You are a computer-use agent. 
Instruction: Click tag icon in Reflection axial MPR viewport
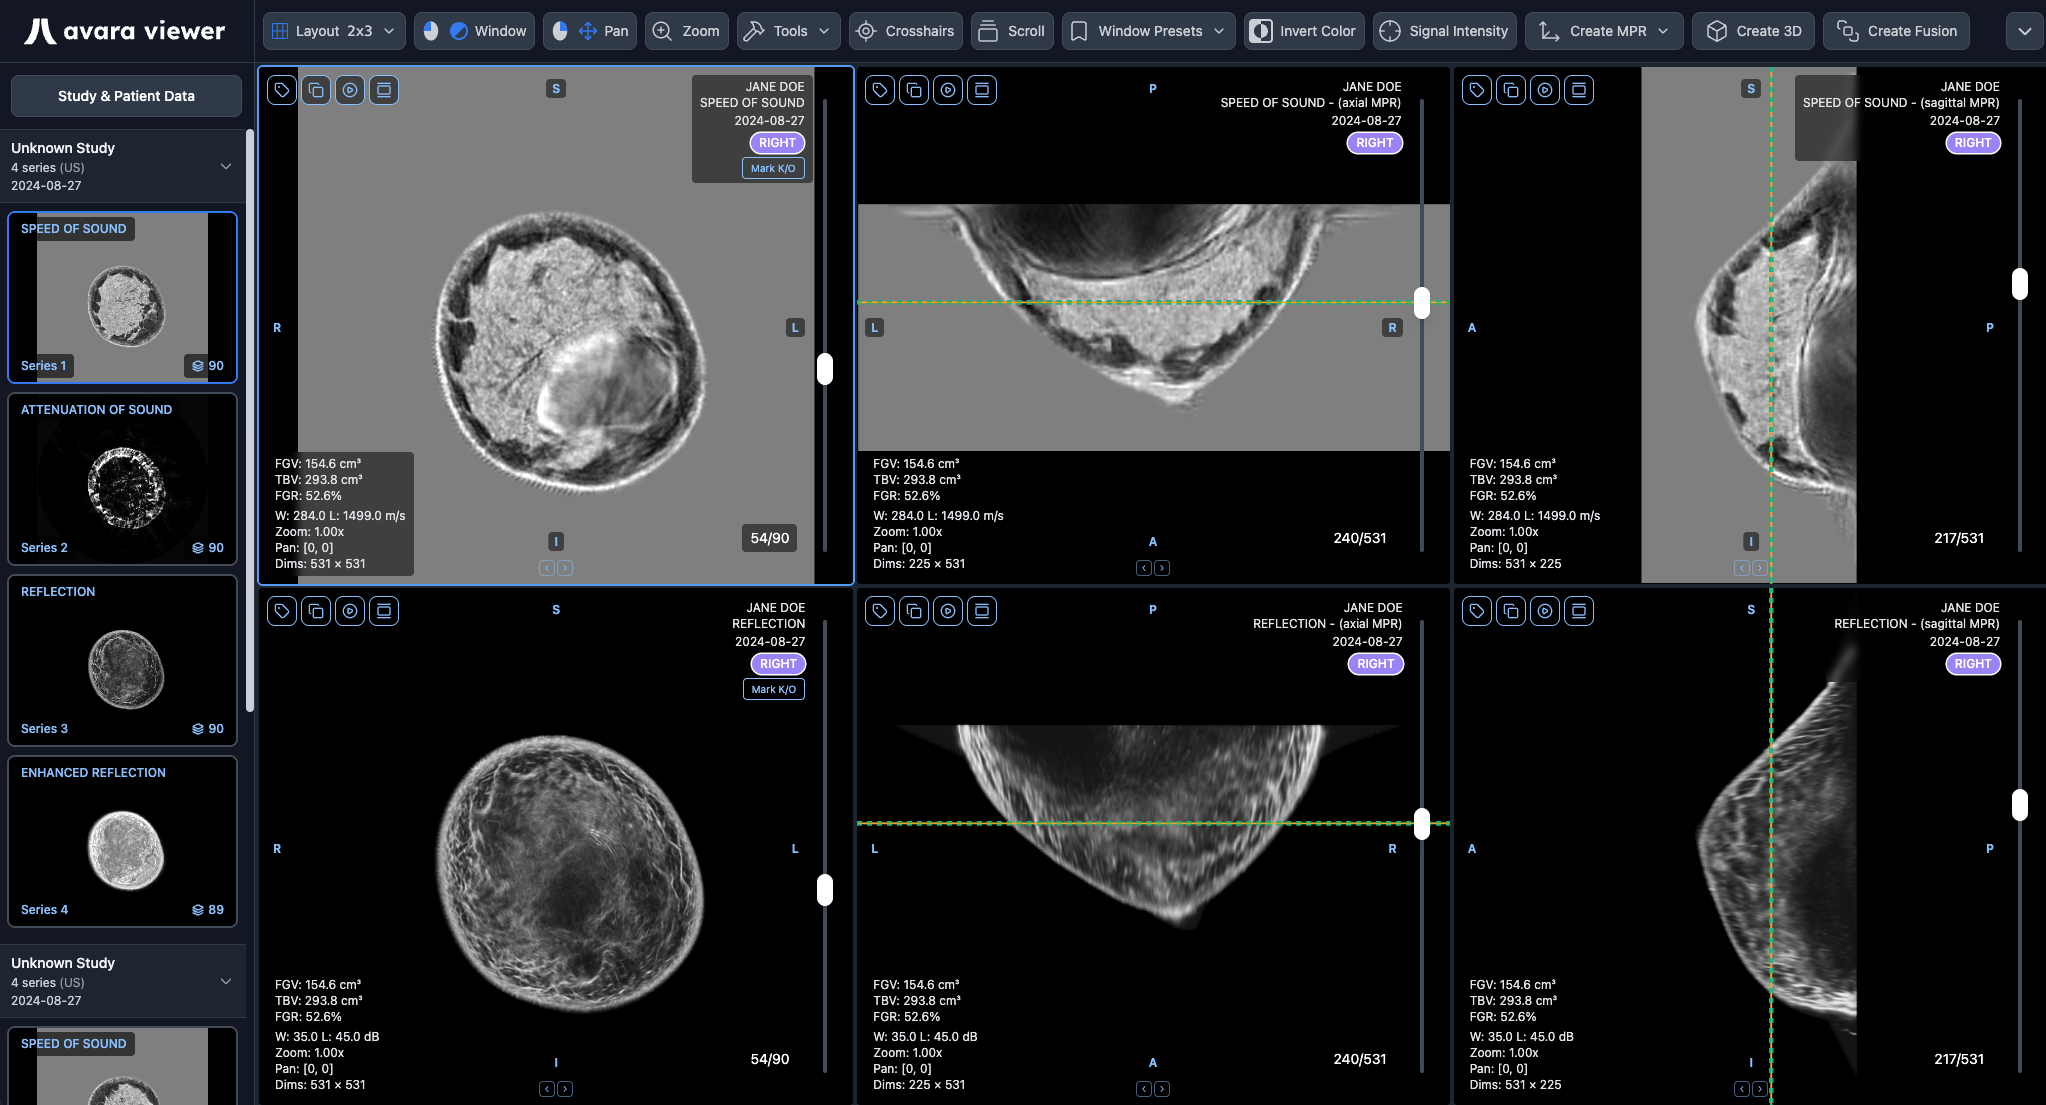[880, 611]
